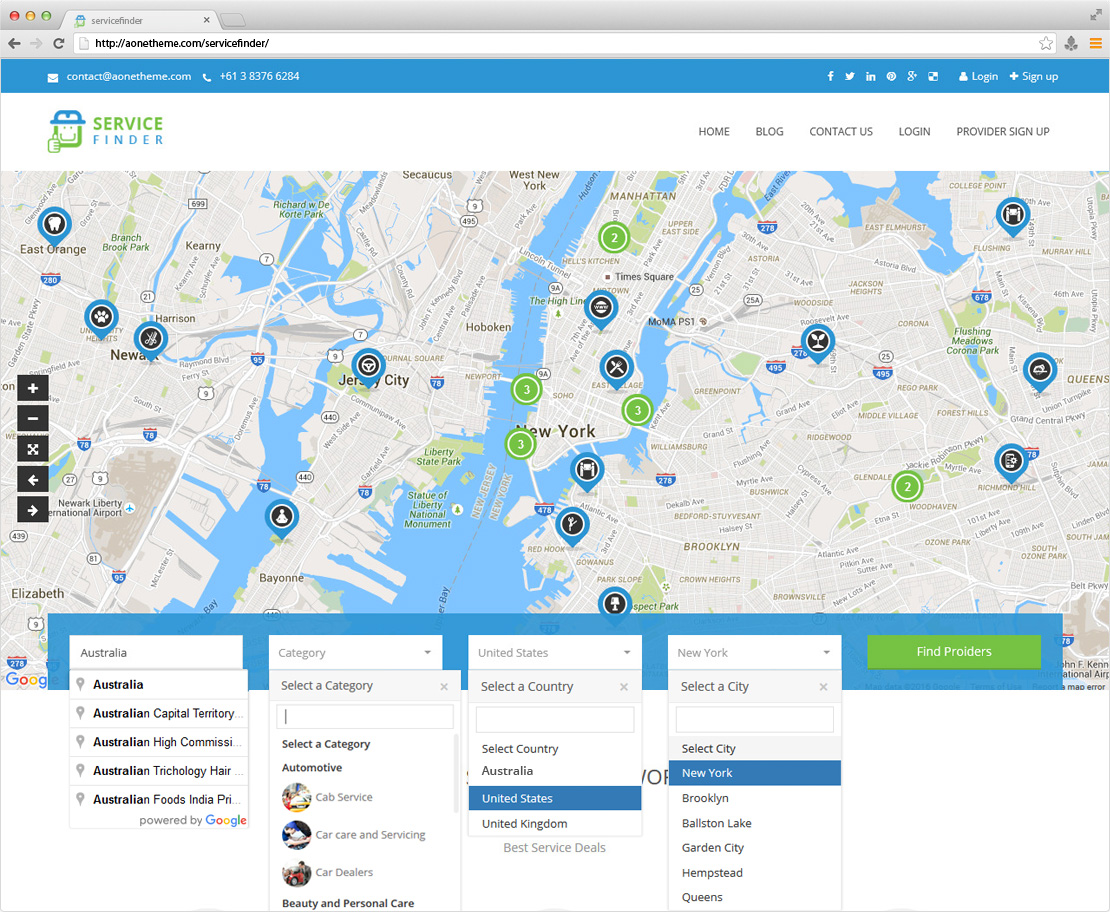This screenshot has width=1110, height=912.
Task: Bookmark the page with the star icon
Action: 1046,43
